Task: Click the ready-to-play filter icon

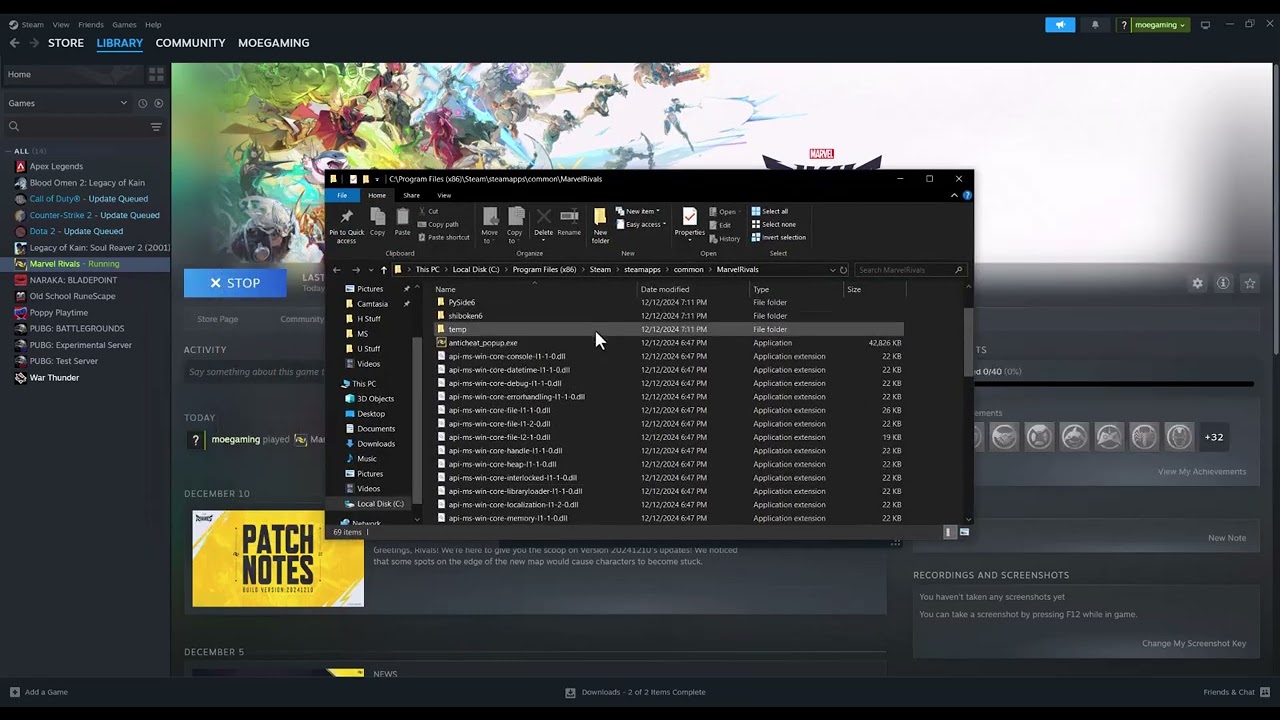Action: (x=158, y=103)
